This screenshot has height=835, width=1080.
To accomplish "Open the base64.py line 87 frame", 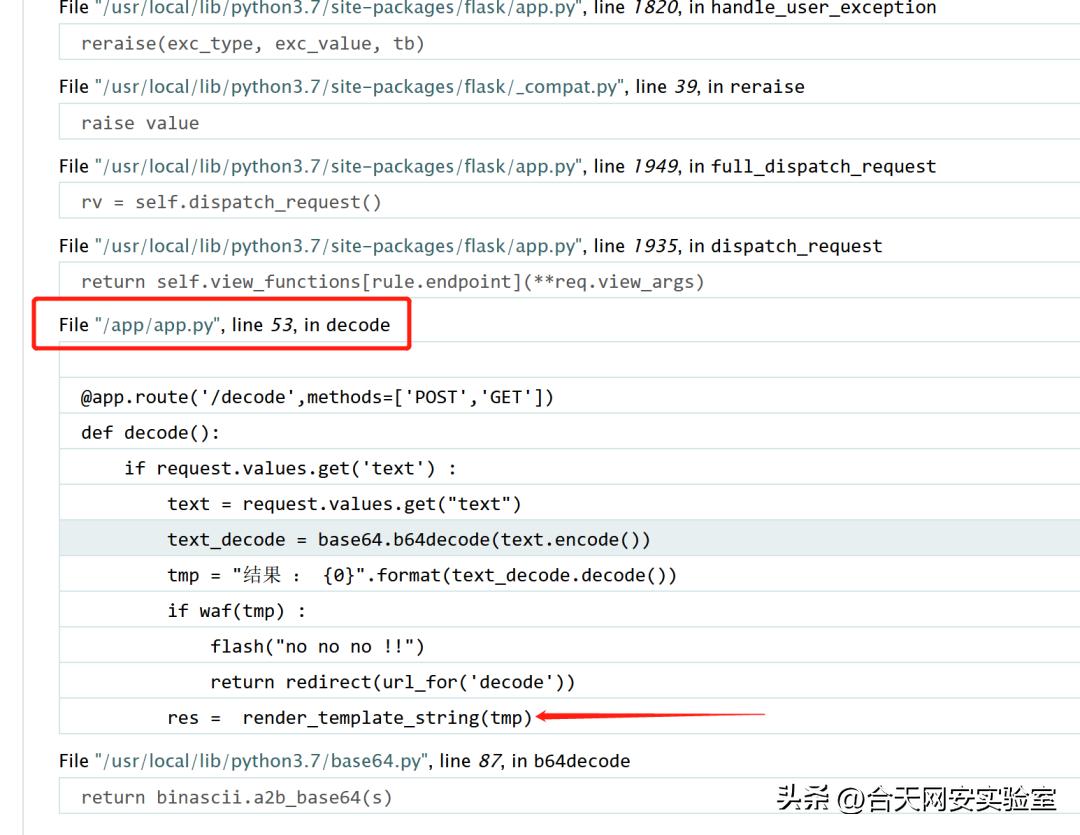I will pos(344,761).
